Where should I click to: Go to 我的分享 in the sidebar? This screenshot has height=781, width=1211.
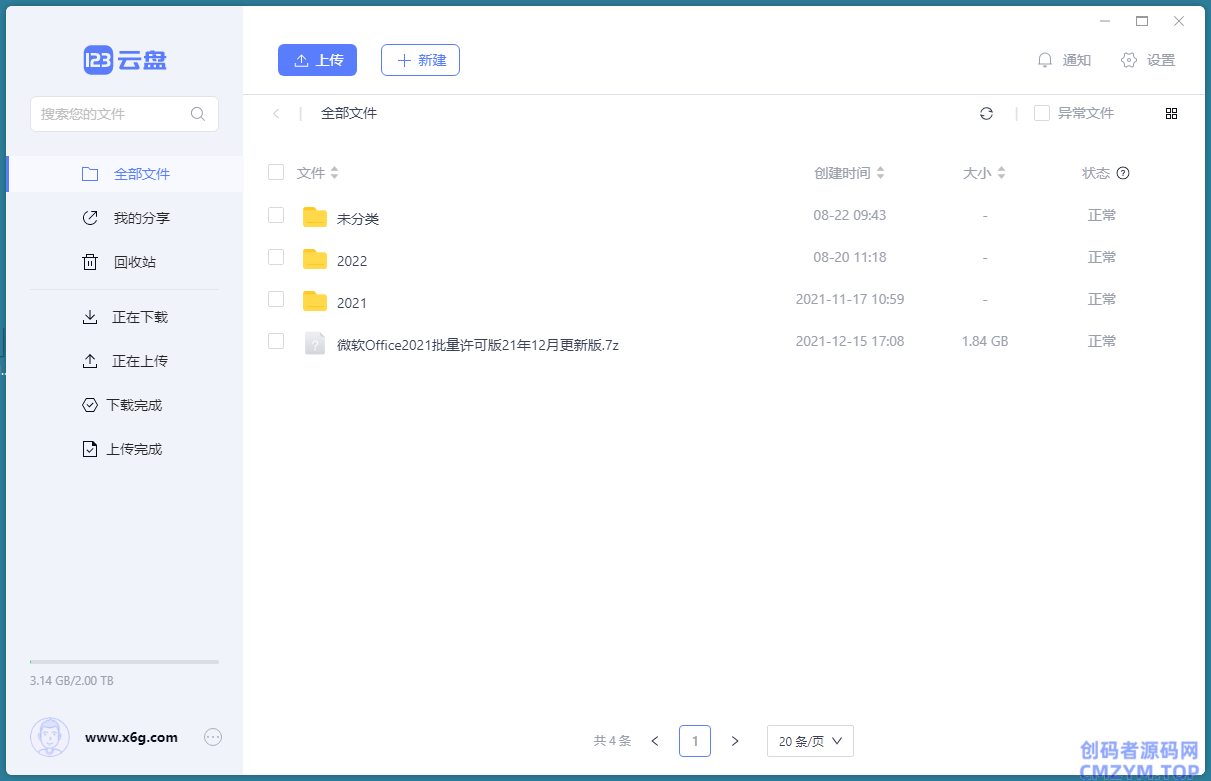point(141,218)
